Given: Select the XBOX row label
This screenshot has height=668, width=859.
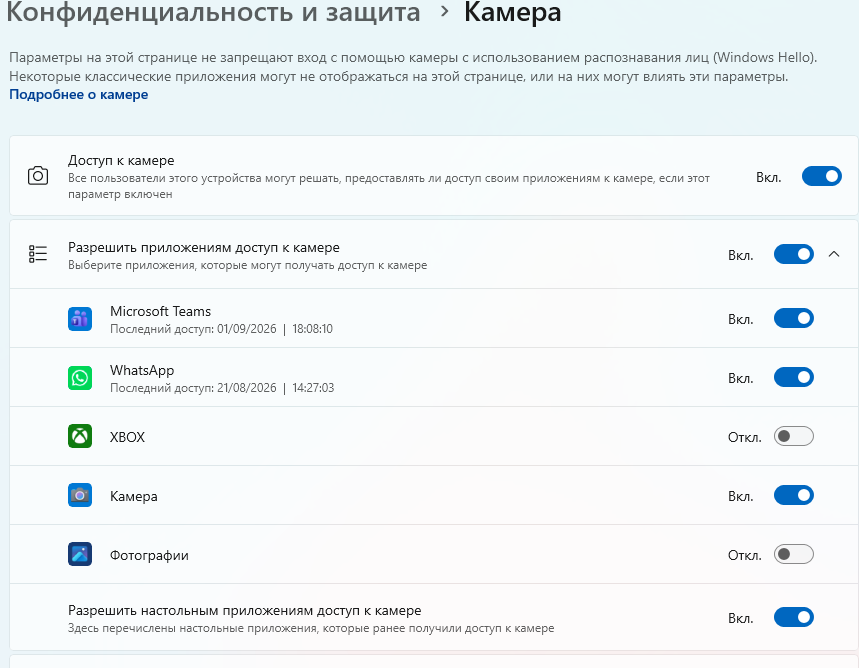Looking at the screenshot, I should [127, 437].
